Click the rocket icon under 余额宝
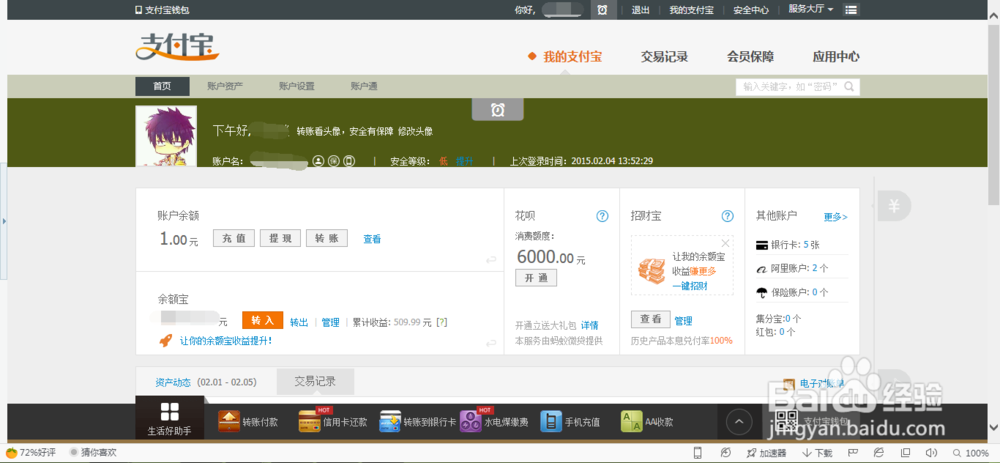This screenshot has height=463, width=1000. point(166,341)
